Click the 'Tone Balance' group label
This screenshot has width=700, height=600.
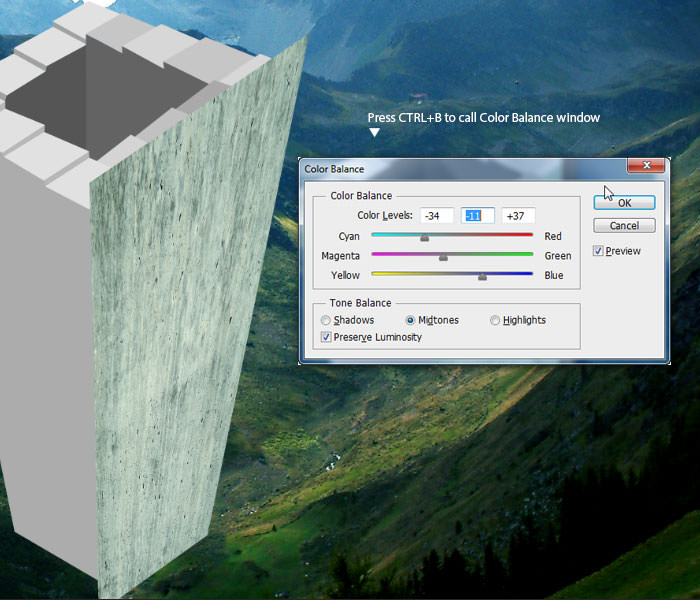[360, 303]
